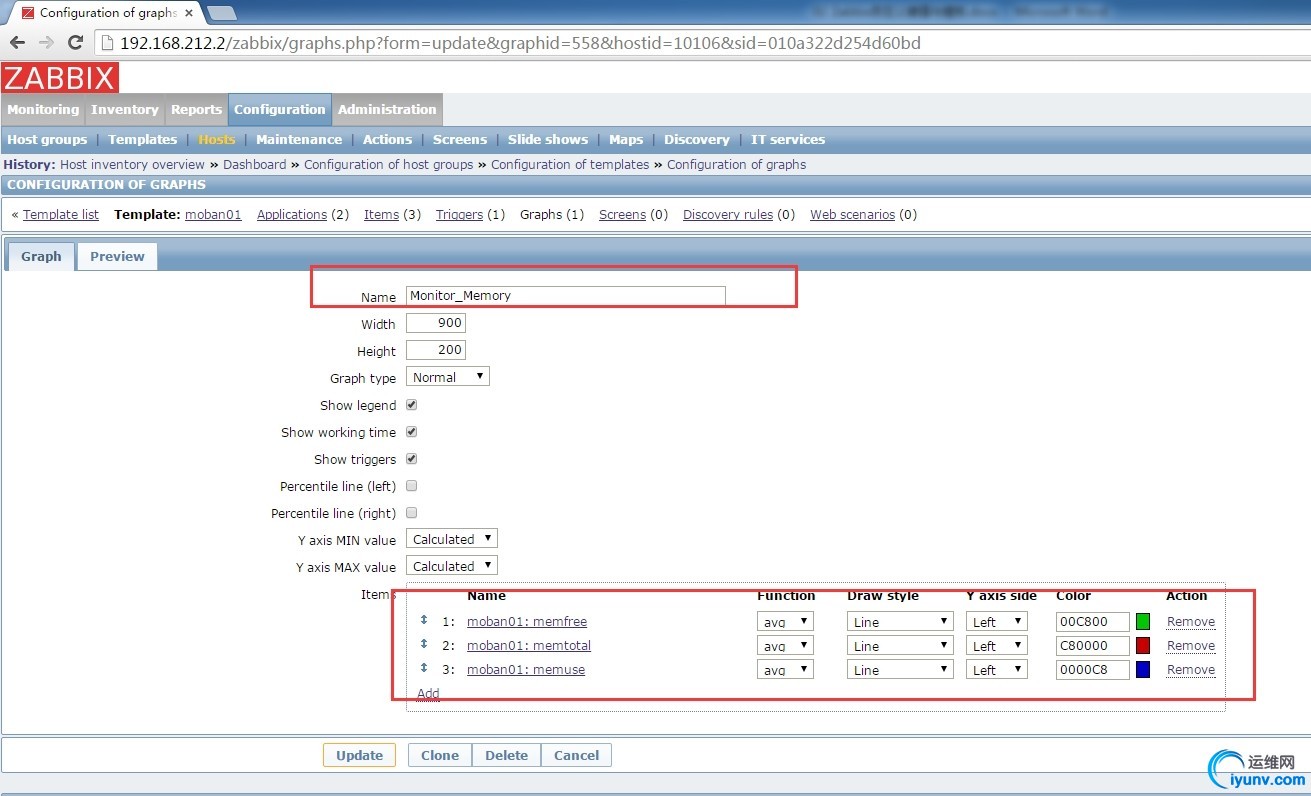Close the Configuration of graphs tab
The height and width of the screenshot is (796, 1311).
pos(189,13)
